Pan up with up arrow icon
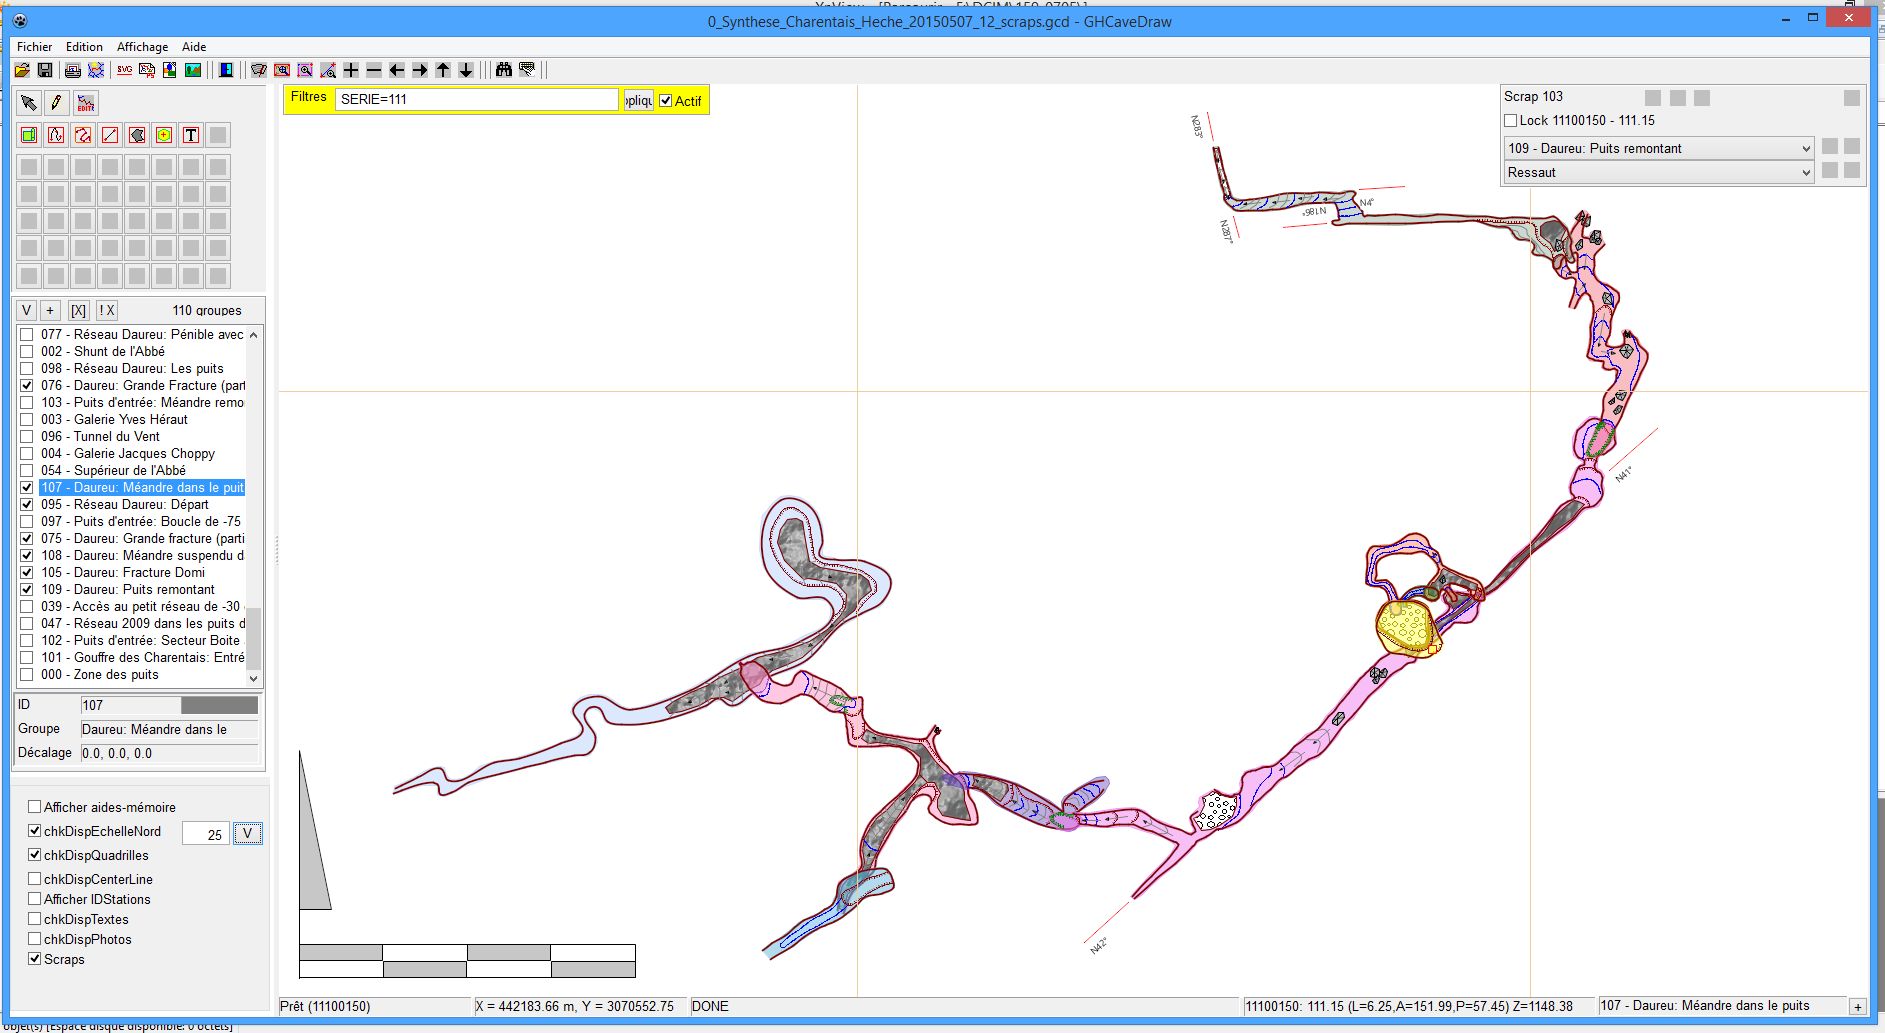The height and width of the screenshot is (1033, 1885). 443,70
